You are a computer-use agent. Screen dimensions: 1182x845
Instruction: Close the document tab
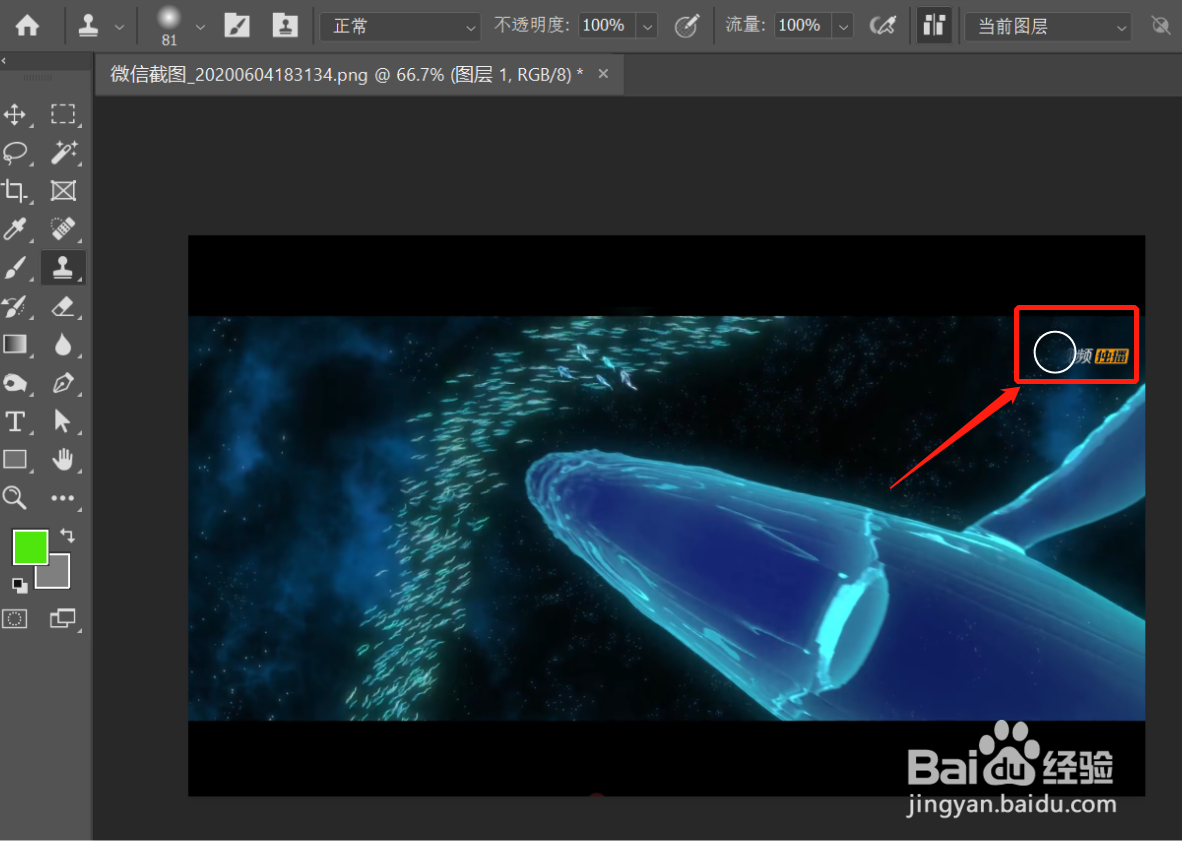(x=603, y=74)
